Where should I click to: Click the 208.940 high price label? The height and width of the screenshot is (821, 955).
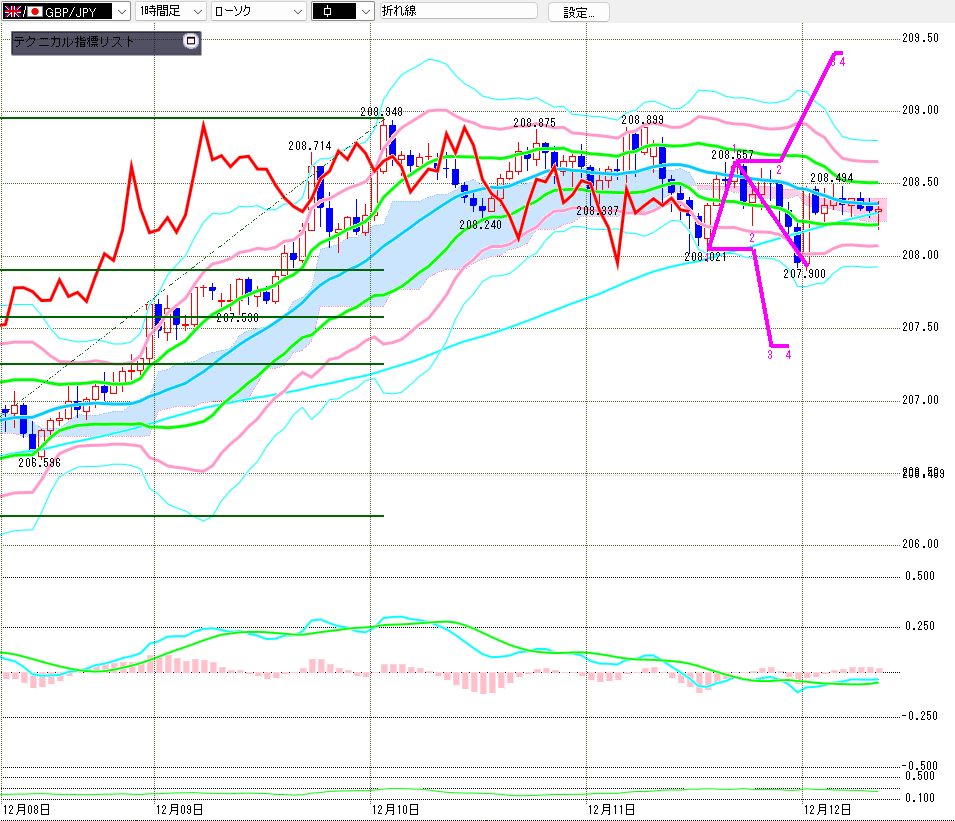point(381,112)
